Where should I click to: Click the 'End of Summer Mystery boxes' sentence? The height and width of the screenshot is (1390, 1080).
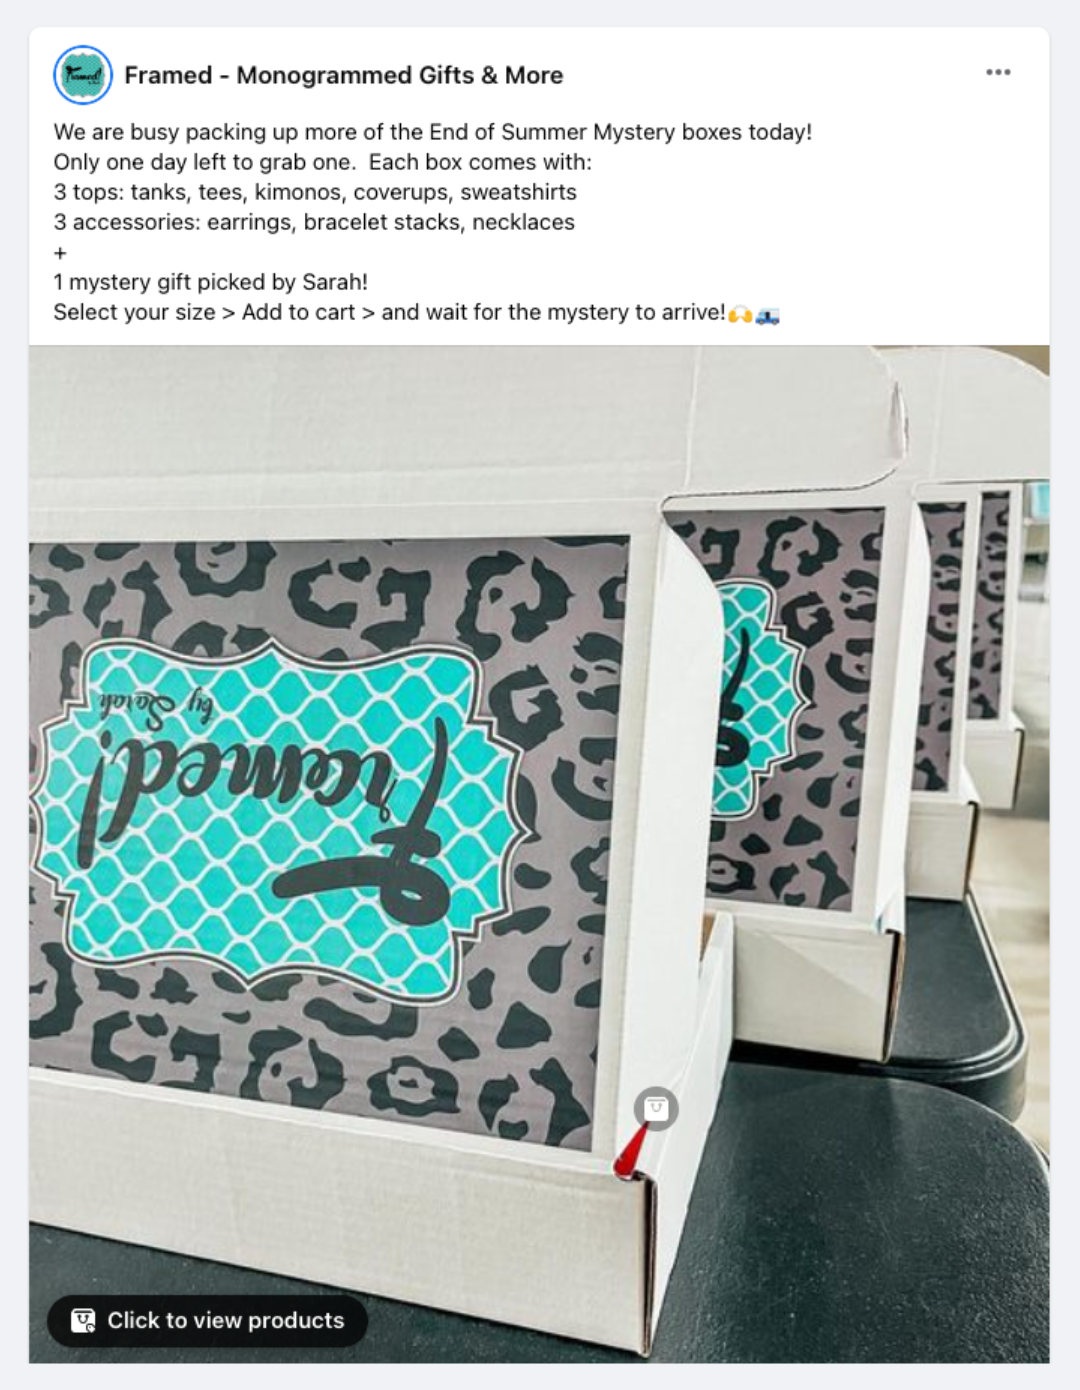coord(433,132)
